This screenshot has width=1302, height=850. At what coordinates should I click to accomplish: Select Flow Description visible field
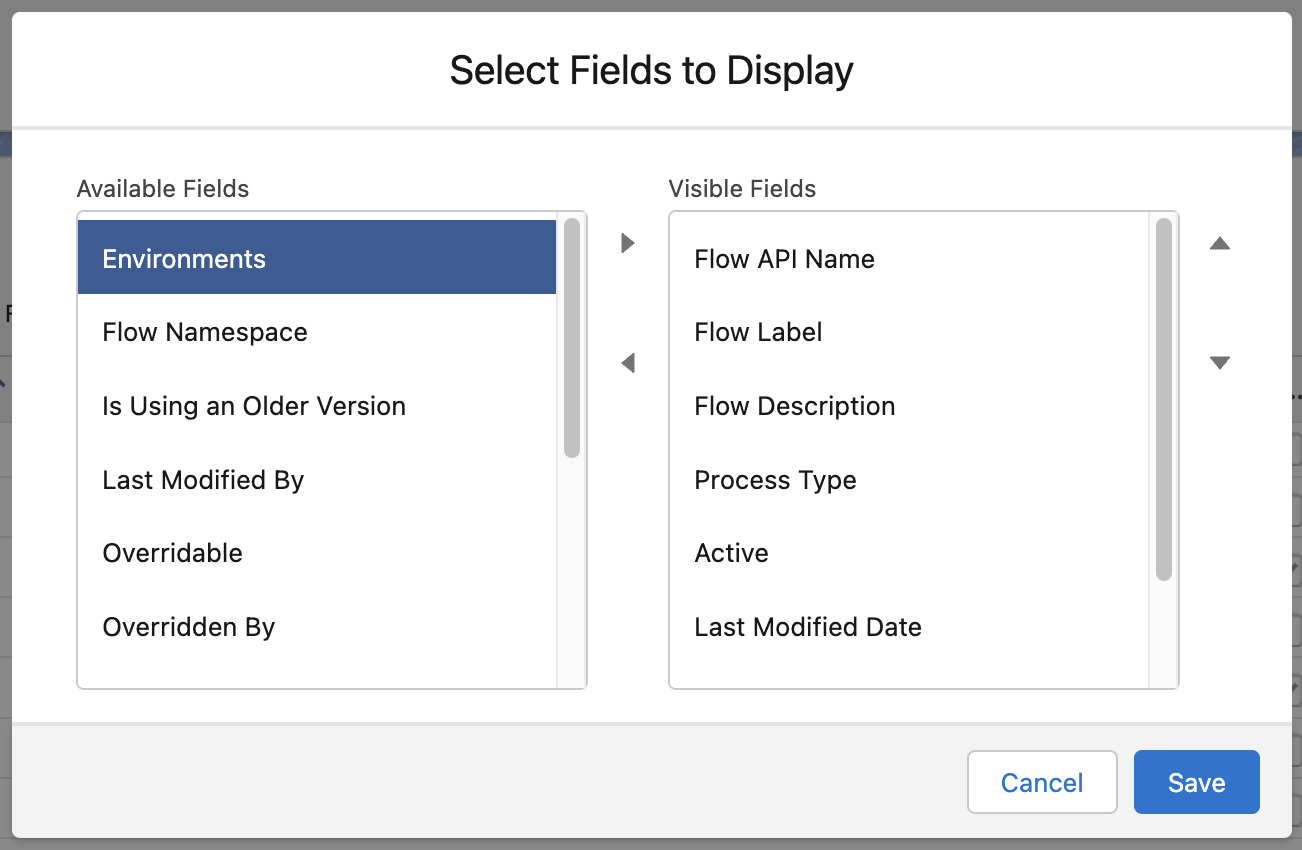coord(909,406)
